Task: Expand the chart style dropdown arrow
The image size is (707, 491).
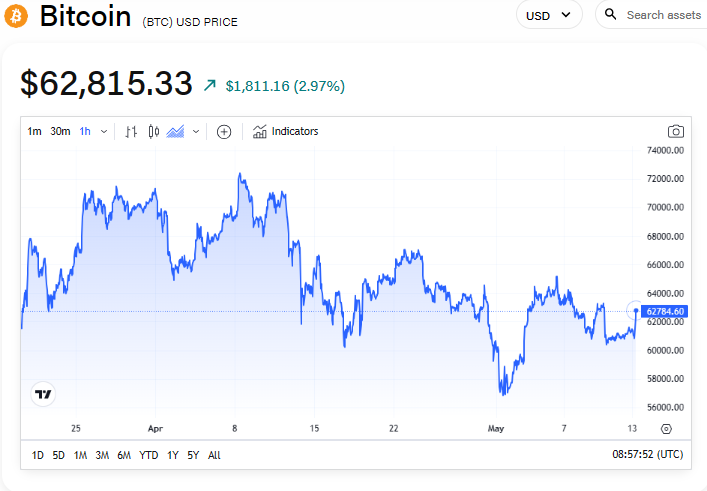Action: [196, 131]
